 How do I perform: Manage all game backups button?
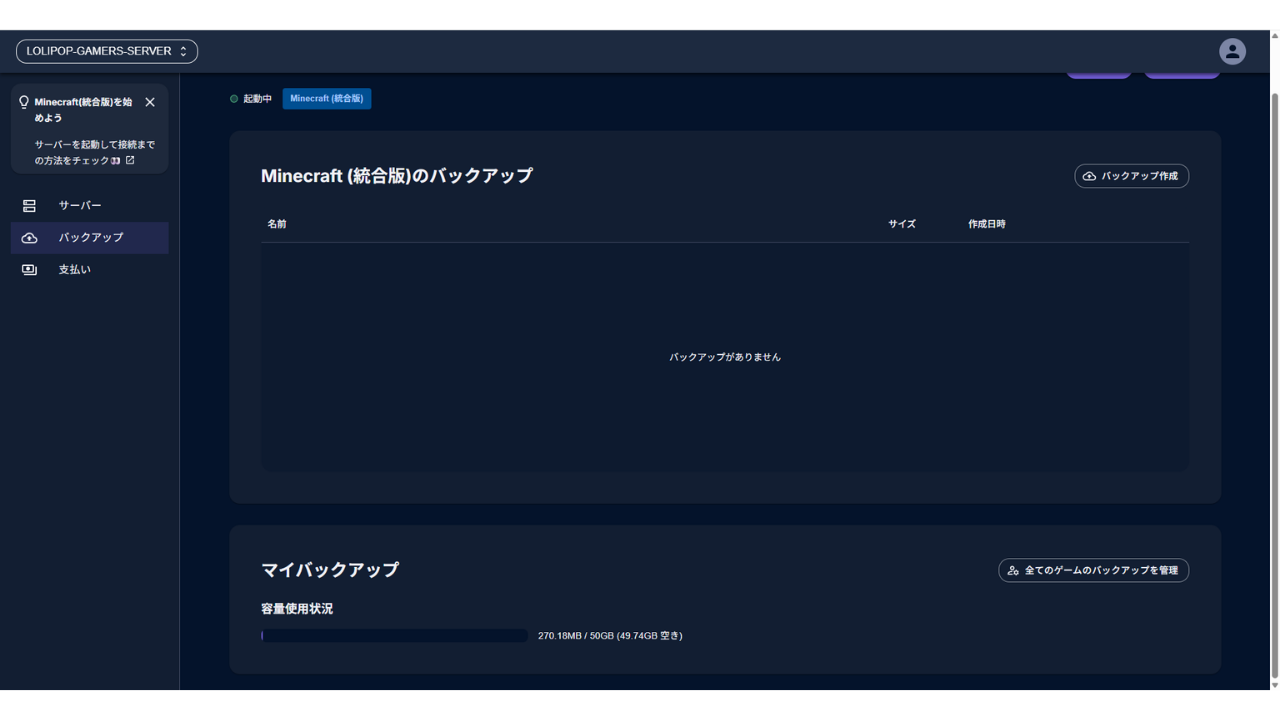click(x=1094, y=570)
